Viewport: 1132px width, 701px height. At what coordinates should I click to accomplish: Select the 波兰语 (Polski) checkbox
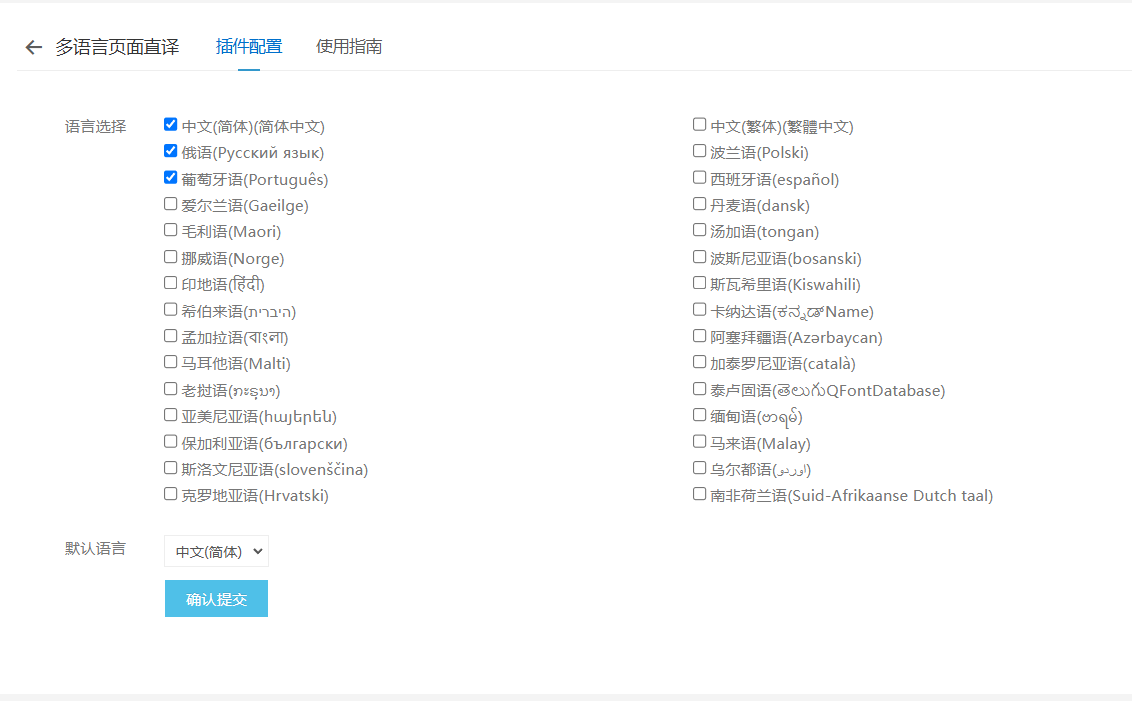coord(700,151)
